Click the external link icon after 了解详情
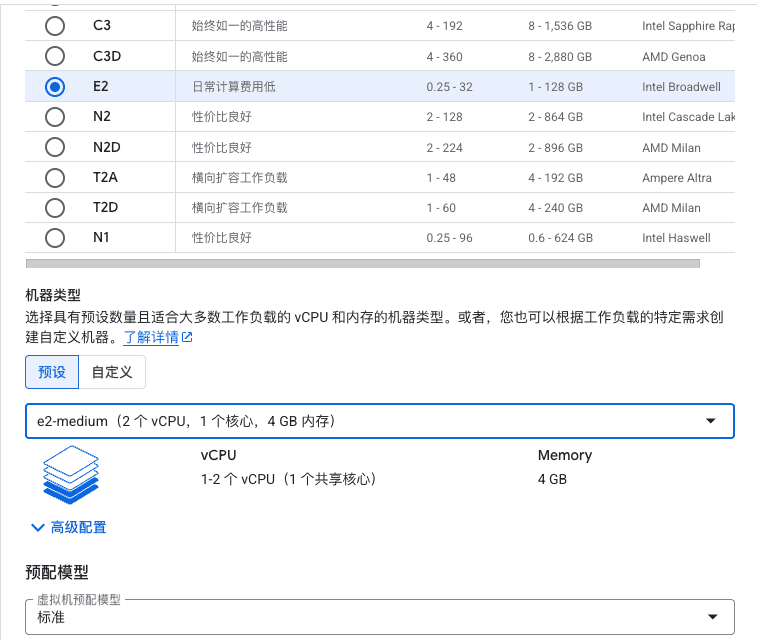This screenshot has width=757, height=640. pyautogui.click(x=187, y=338)
